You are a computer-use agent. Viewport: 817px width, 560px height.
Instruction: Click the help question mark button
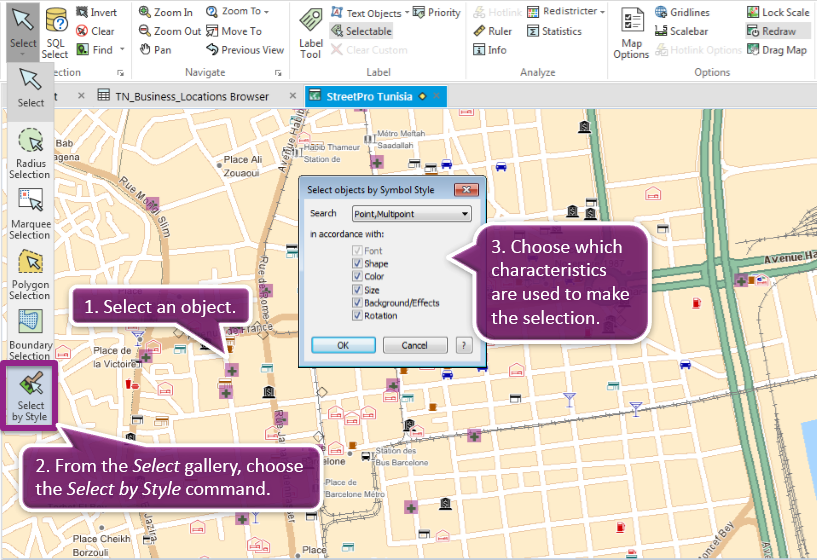tap(464, 345)
